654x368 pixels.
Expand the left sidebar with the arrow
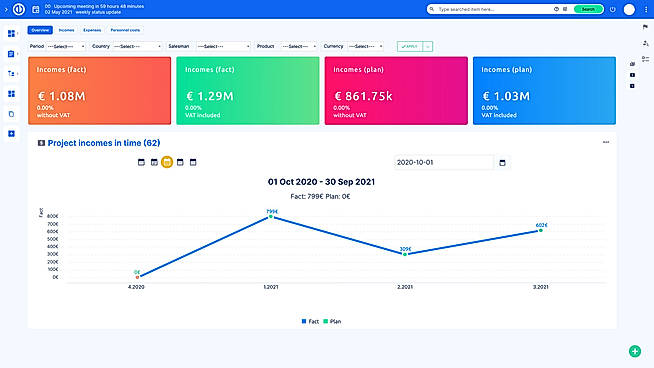(6, 9)
